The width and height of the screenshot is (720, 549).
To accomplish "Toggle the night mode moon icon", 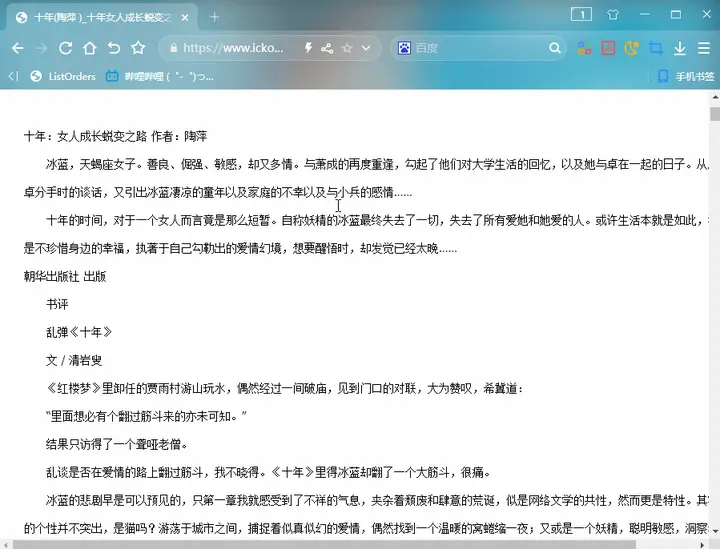I will [632, 48].
